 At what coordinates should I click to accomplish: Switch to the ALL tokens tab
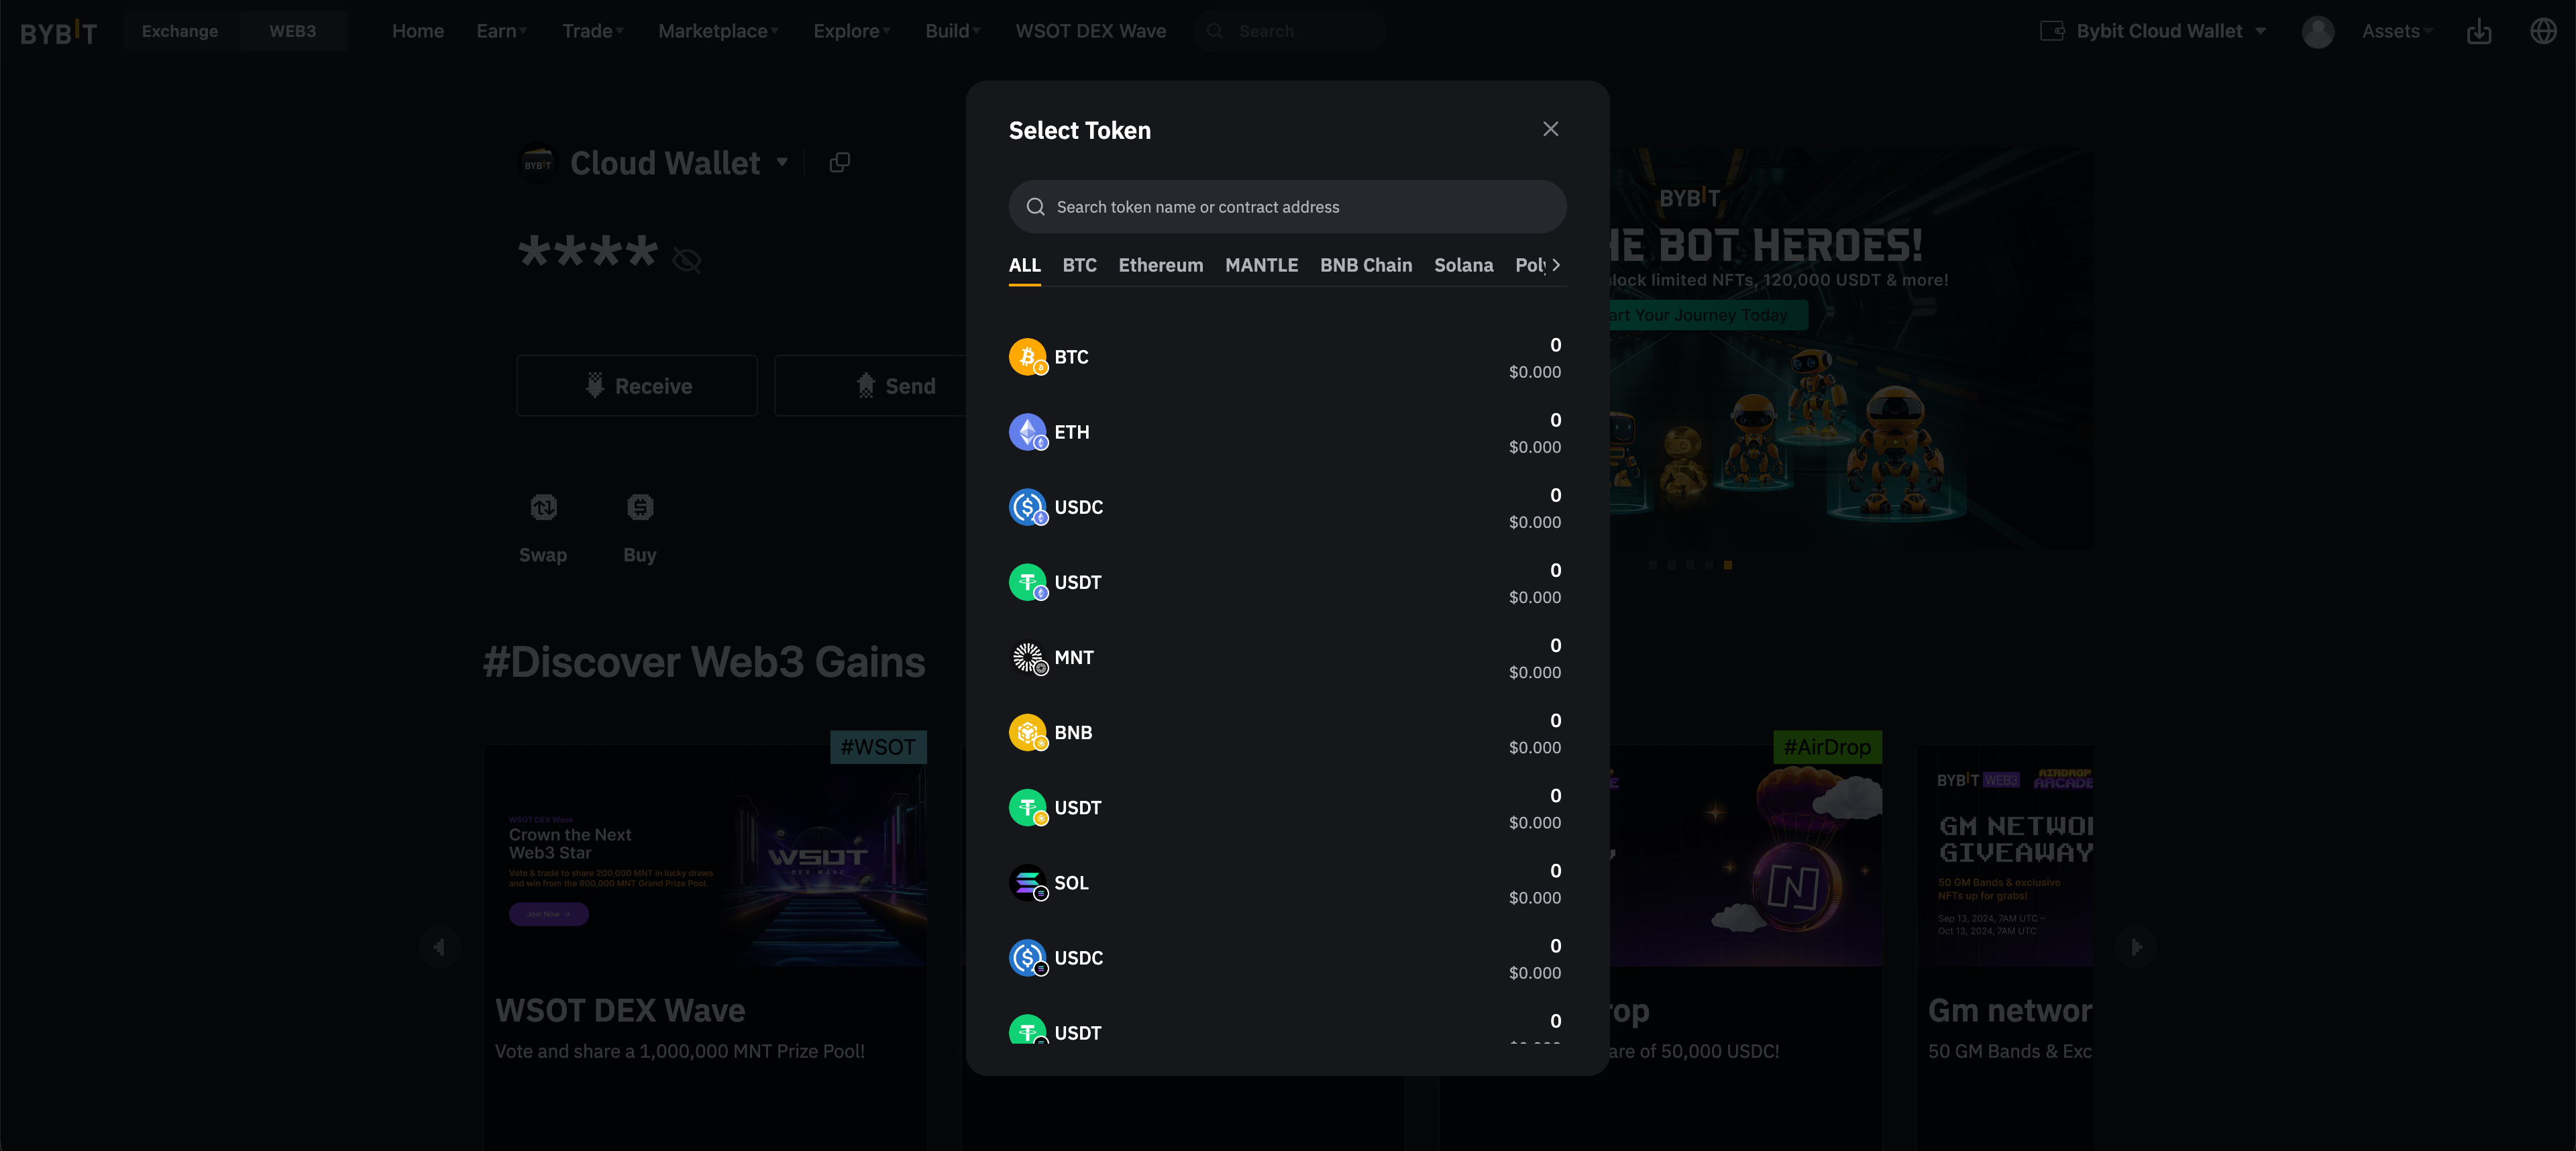tap(1024, 265)
